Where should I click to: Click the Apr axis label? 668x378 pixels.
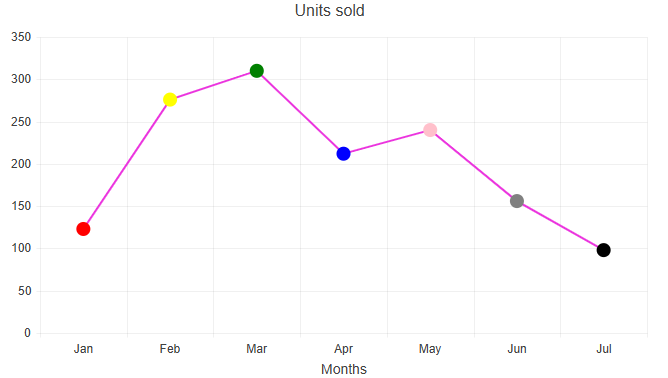[343, 349]
